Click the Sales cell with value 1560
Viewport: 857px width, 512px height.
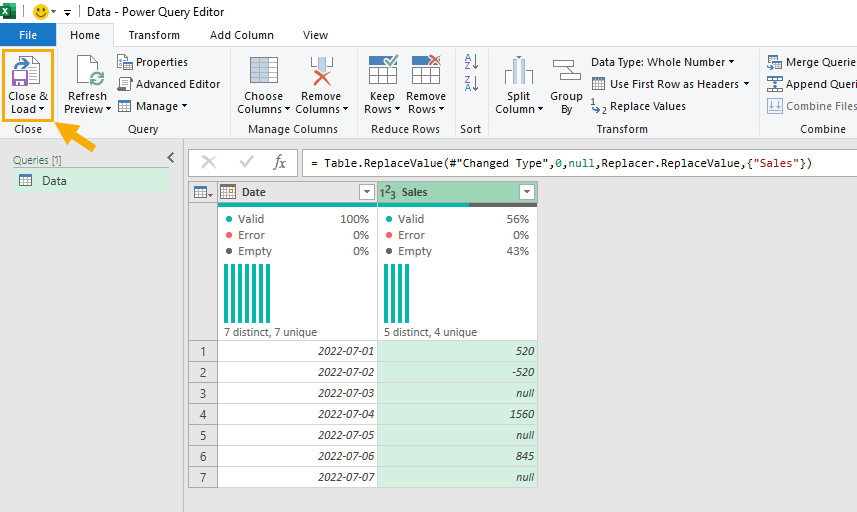click(x=457, y=414)
